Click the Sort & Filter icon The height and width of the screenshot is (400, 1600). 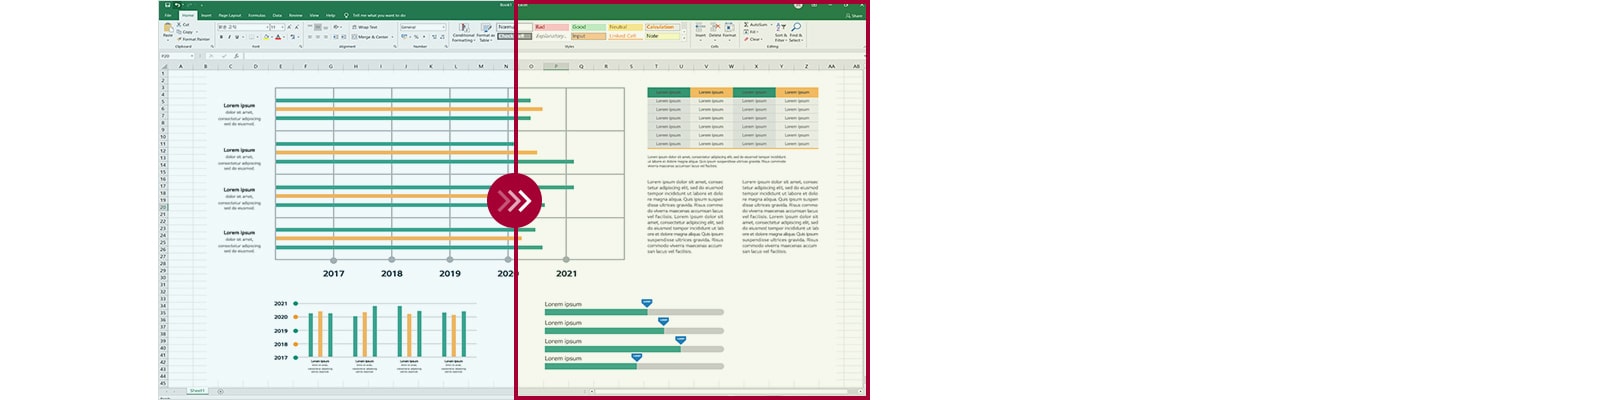[x=781, y=28]
